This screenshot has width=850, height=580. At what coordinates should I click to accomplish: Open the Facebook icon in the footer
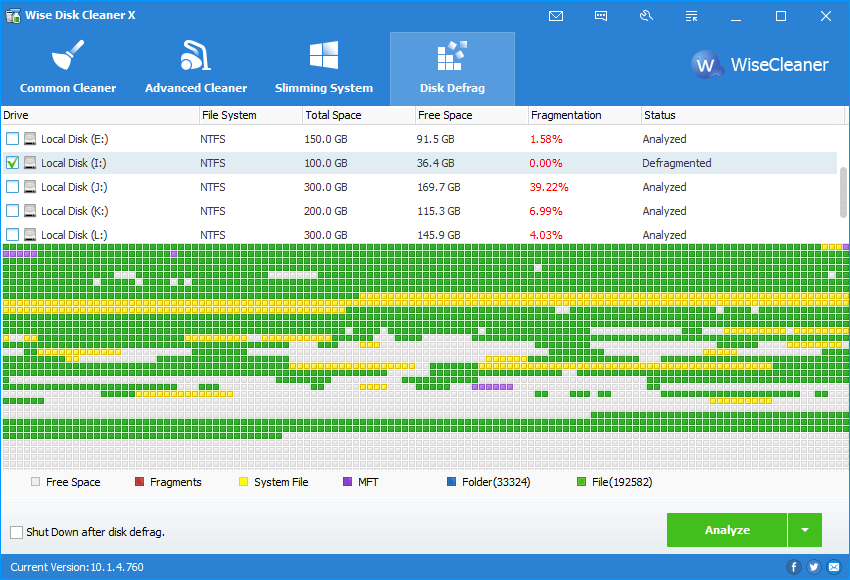[794, 567]
